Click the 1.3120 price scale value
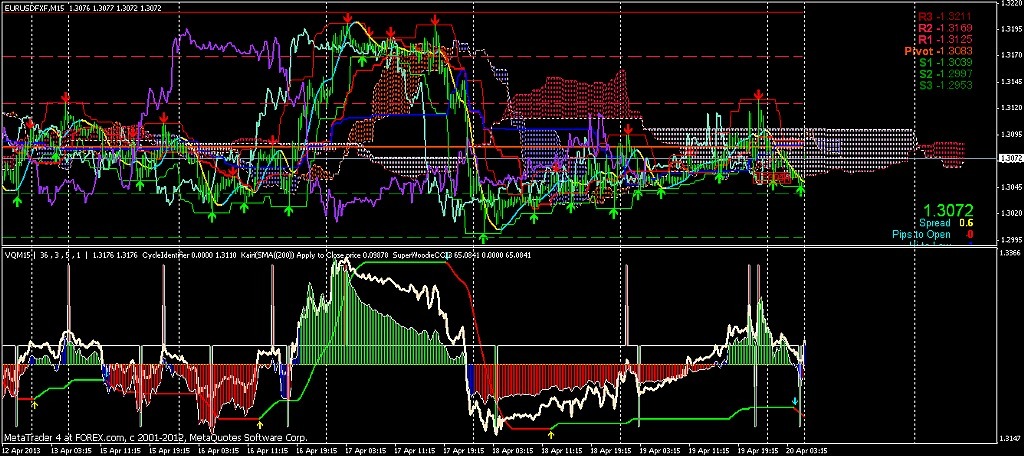1024x456 pixels. click(1010, 108)
